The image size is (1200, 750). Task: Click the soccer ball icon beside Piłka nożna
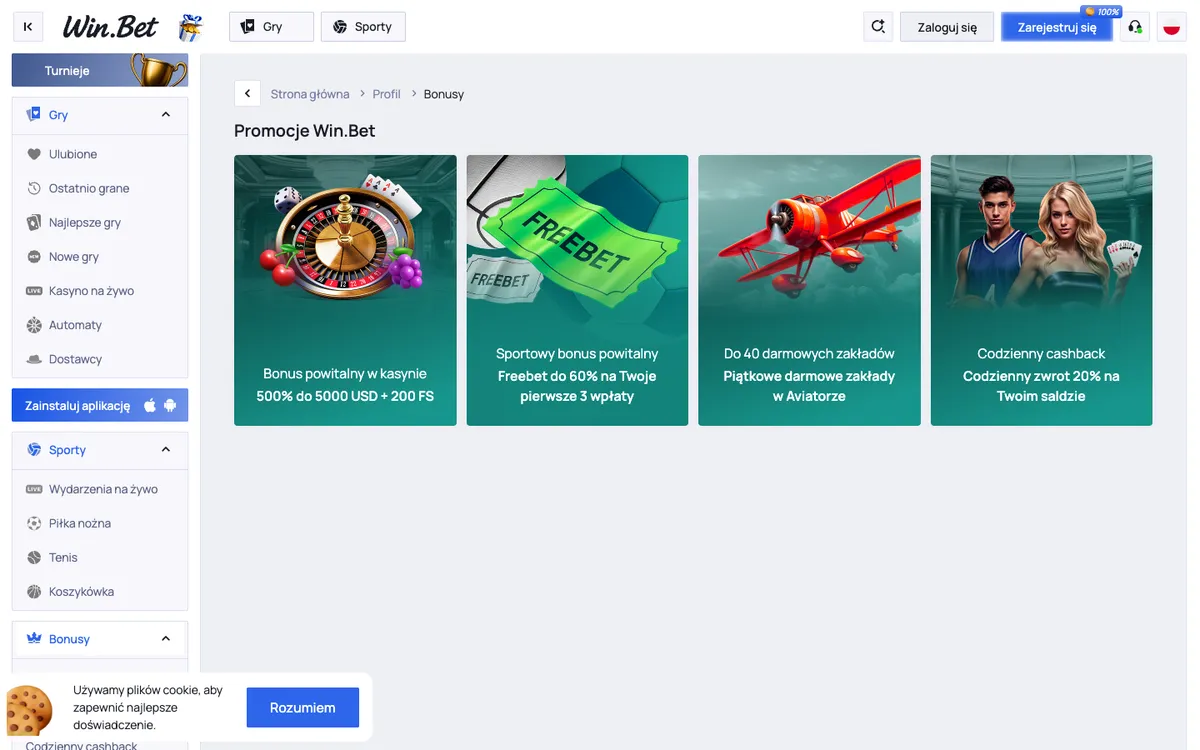tap(34, 523)
